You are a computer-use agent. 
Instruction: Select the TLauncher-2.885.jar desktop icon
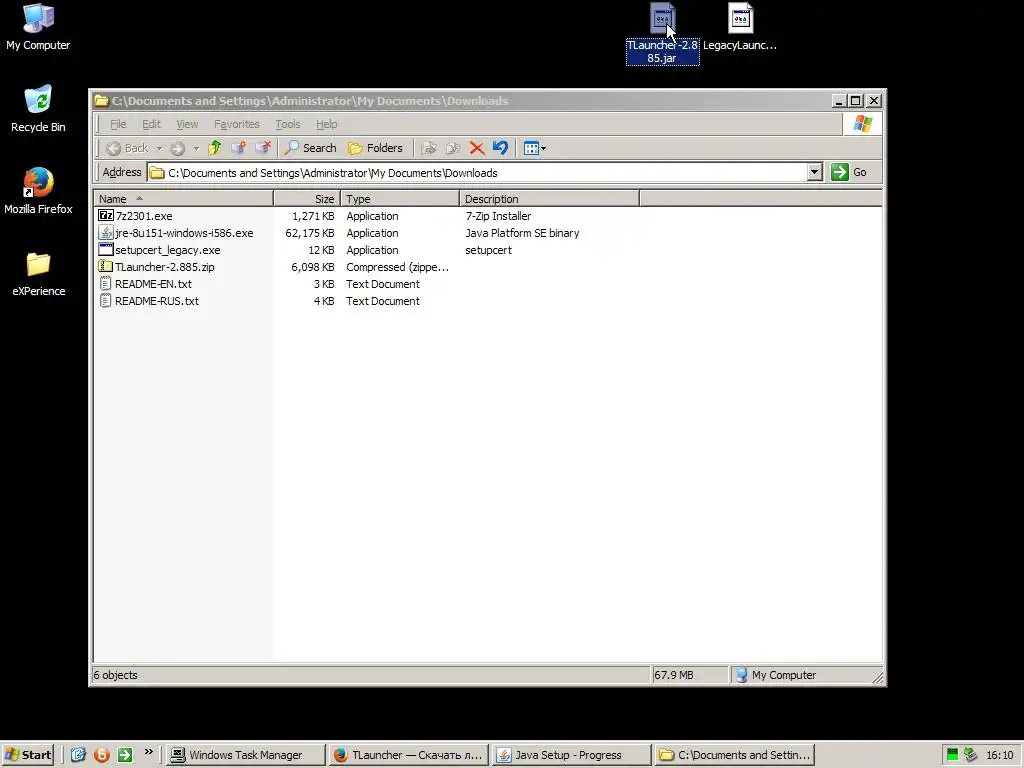click(x=662, y=34)
